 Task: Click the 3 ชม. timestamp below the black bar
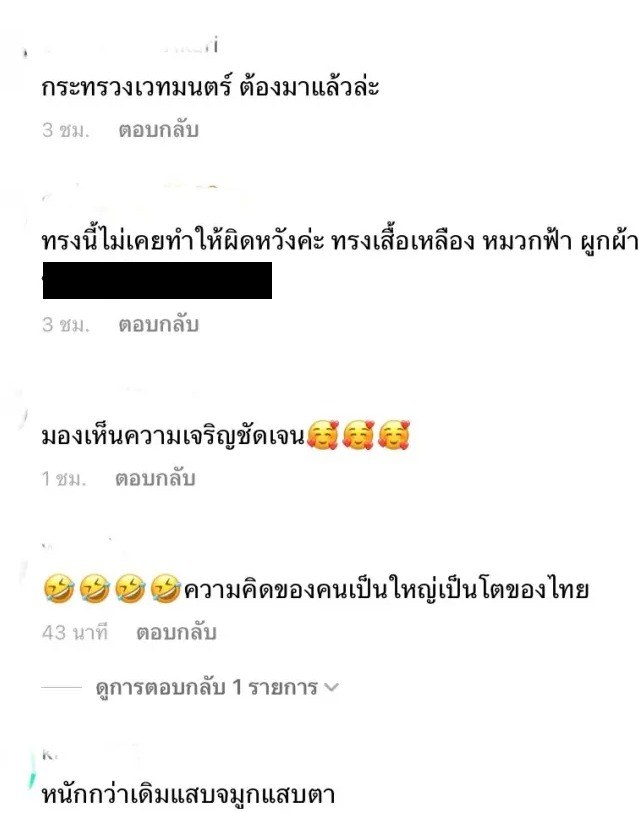click(66, 325)
